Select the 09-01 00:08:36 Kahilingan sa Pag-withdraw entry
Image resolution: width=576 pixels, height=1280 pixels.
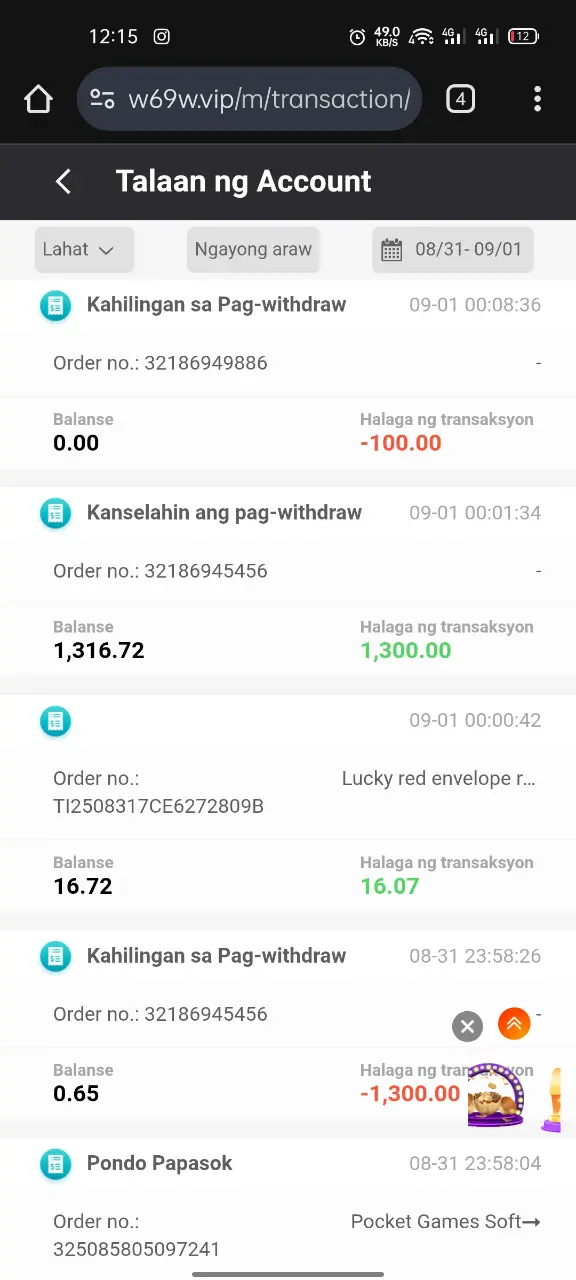click(x=288, y=375)
